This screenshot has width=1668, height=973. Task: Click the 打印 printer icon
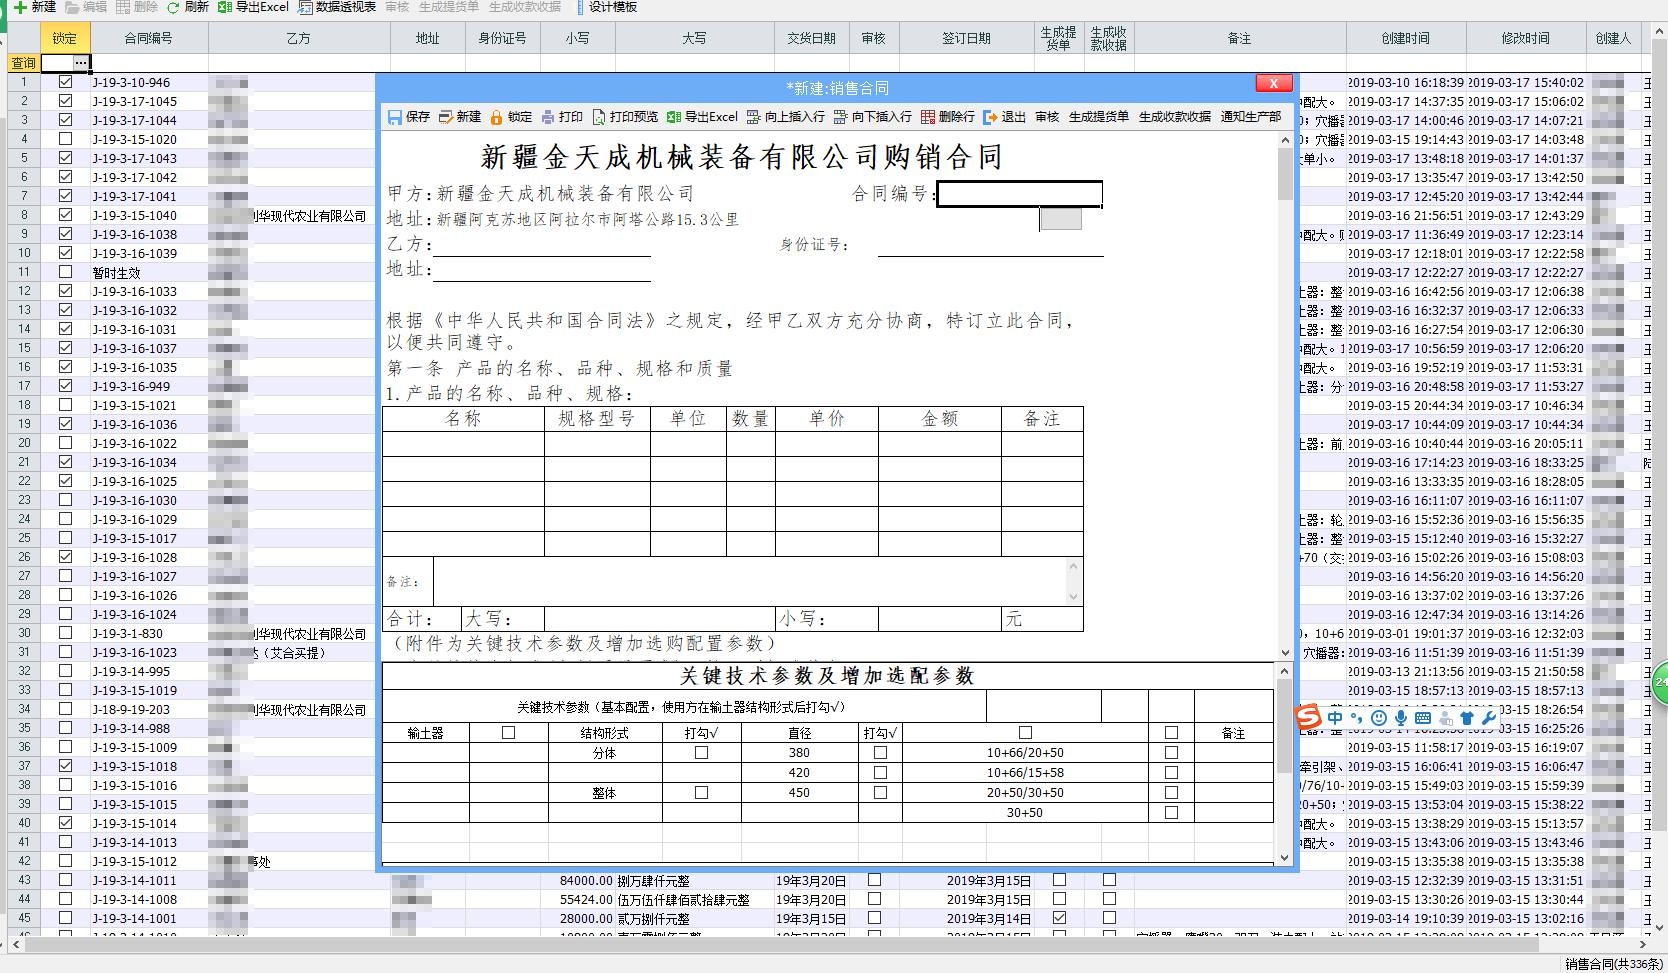click(548, 117)
